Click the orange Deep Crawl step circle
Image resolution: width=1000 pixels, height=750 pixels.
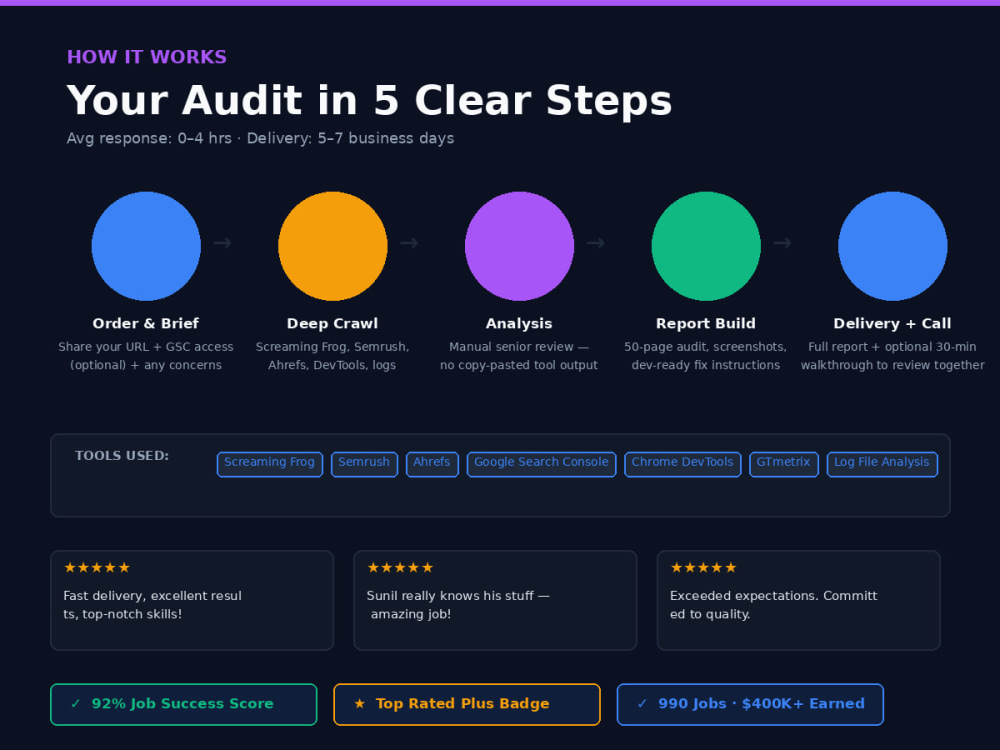(333, 246)
